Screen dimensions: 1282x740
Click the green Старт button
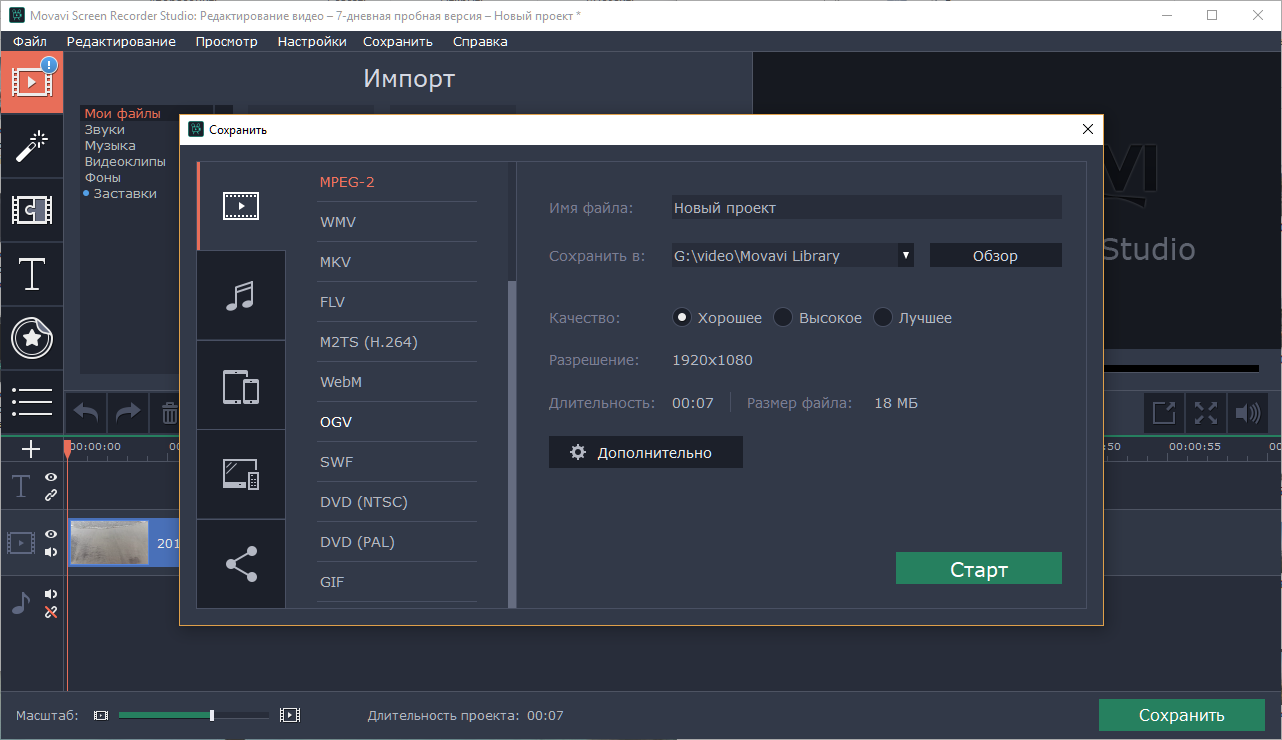pyautogui.click(x=978, y=569)
